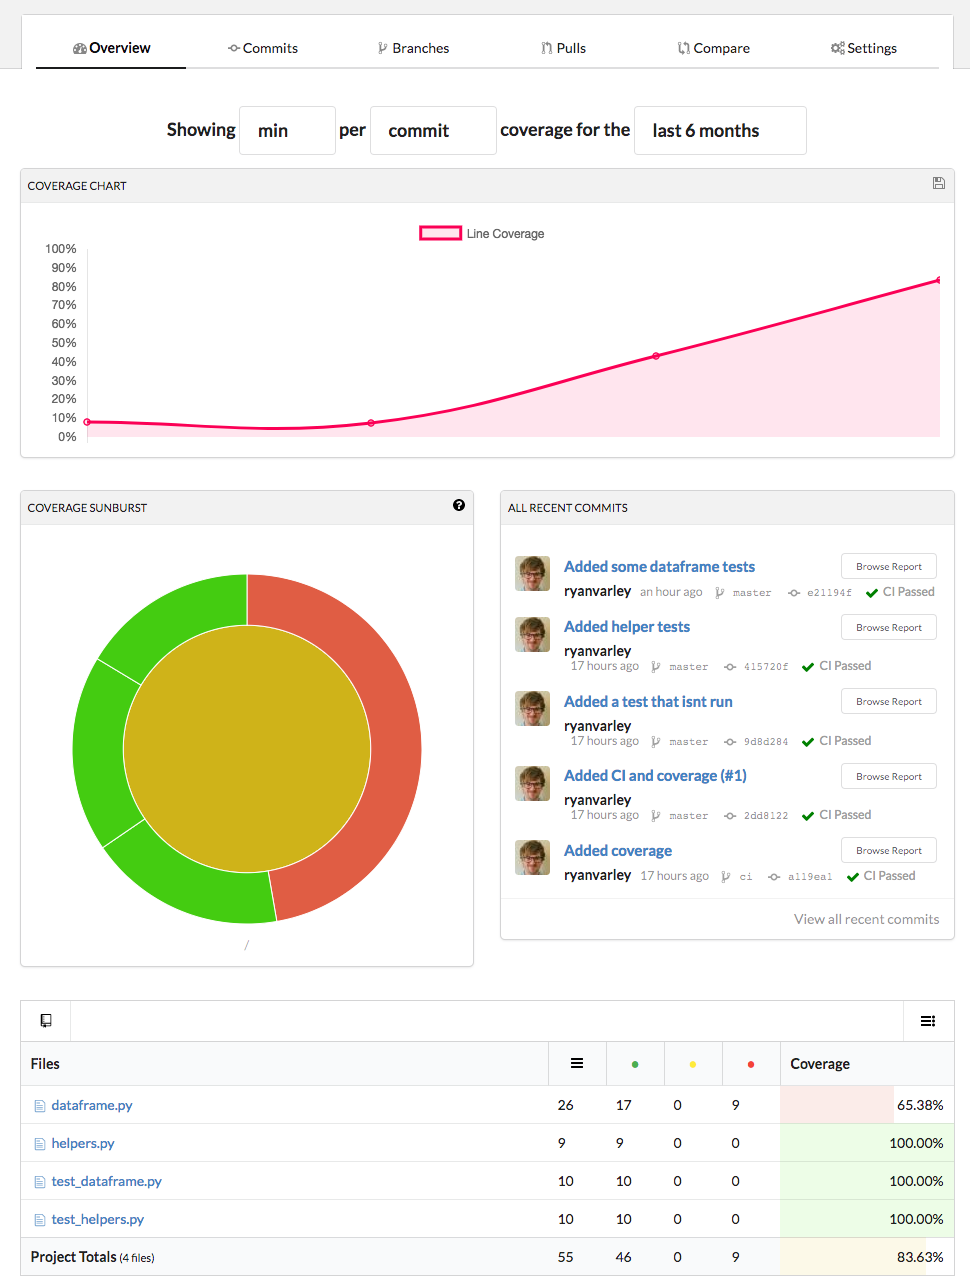Click the book icon above the files table
The height and width of the screenshot is (1288, 970).
[x=45, y=1020]
